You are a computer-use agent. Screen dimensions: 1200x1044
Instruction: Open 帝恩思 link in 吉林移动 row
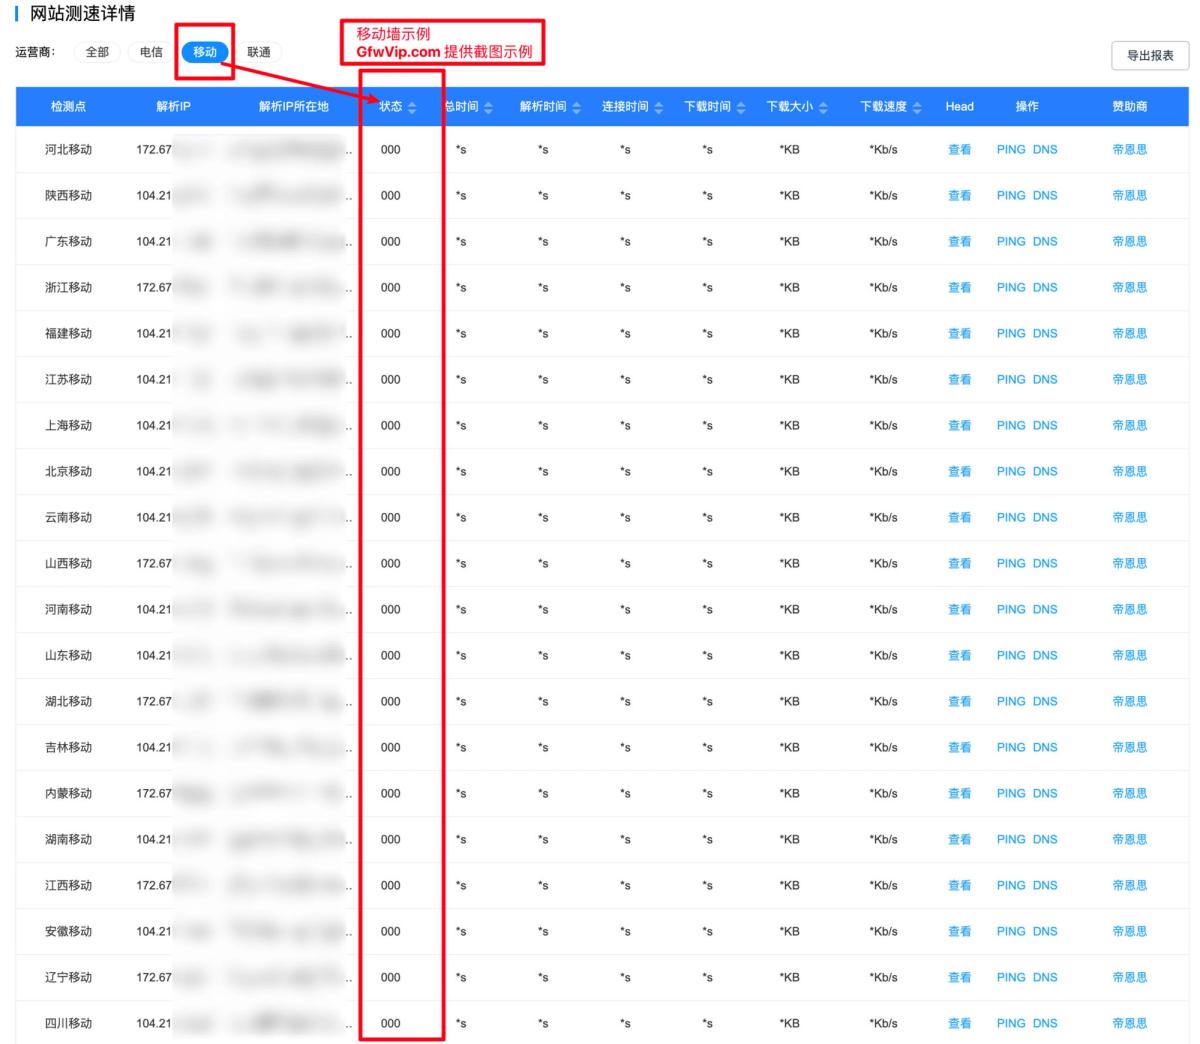pos(1130,748)
